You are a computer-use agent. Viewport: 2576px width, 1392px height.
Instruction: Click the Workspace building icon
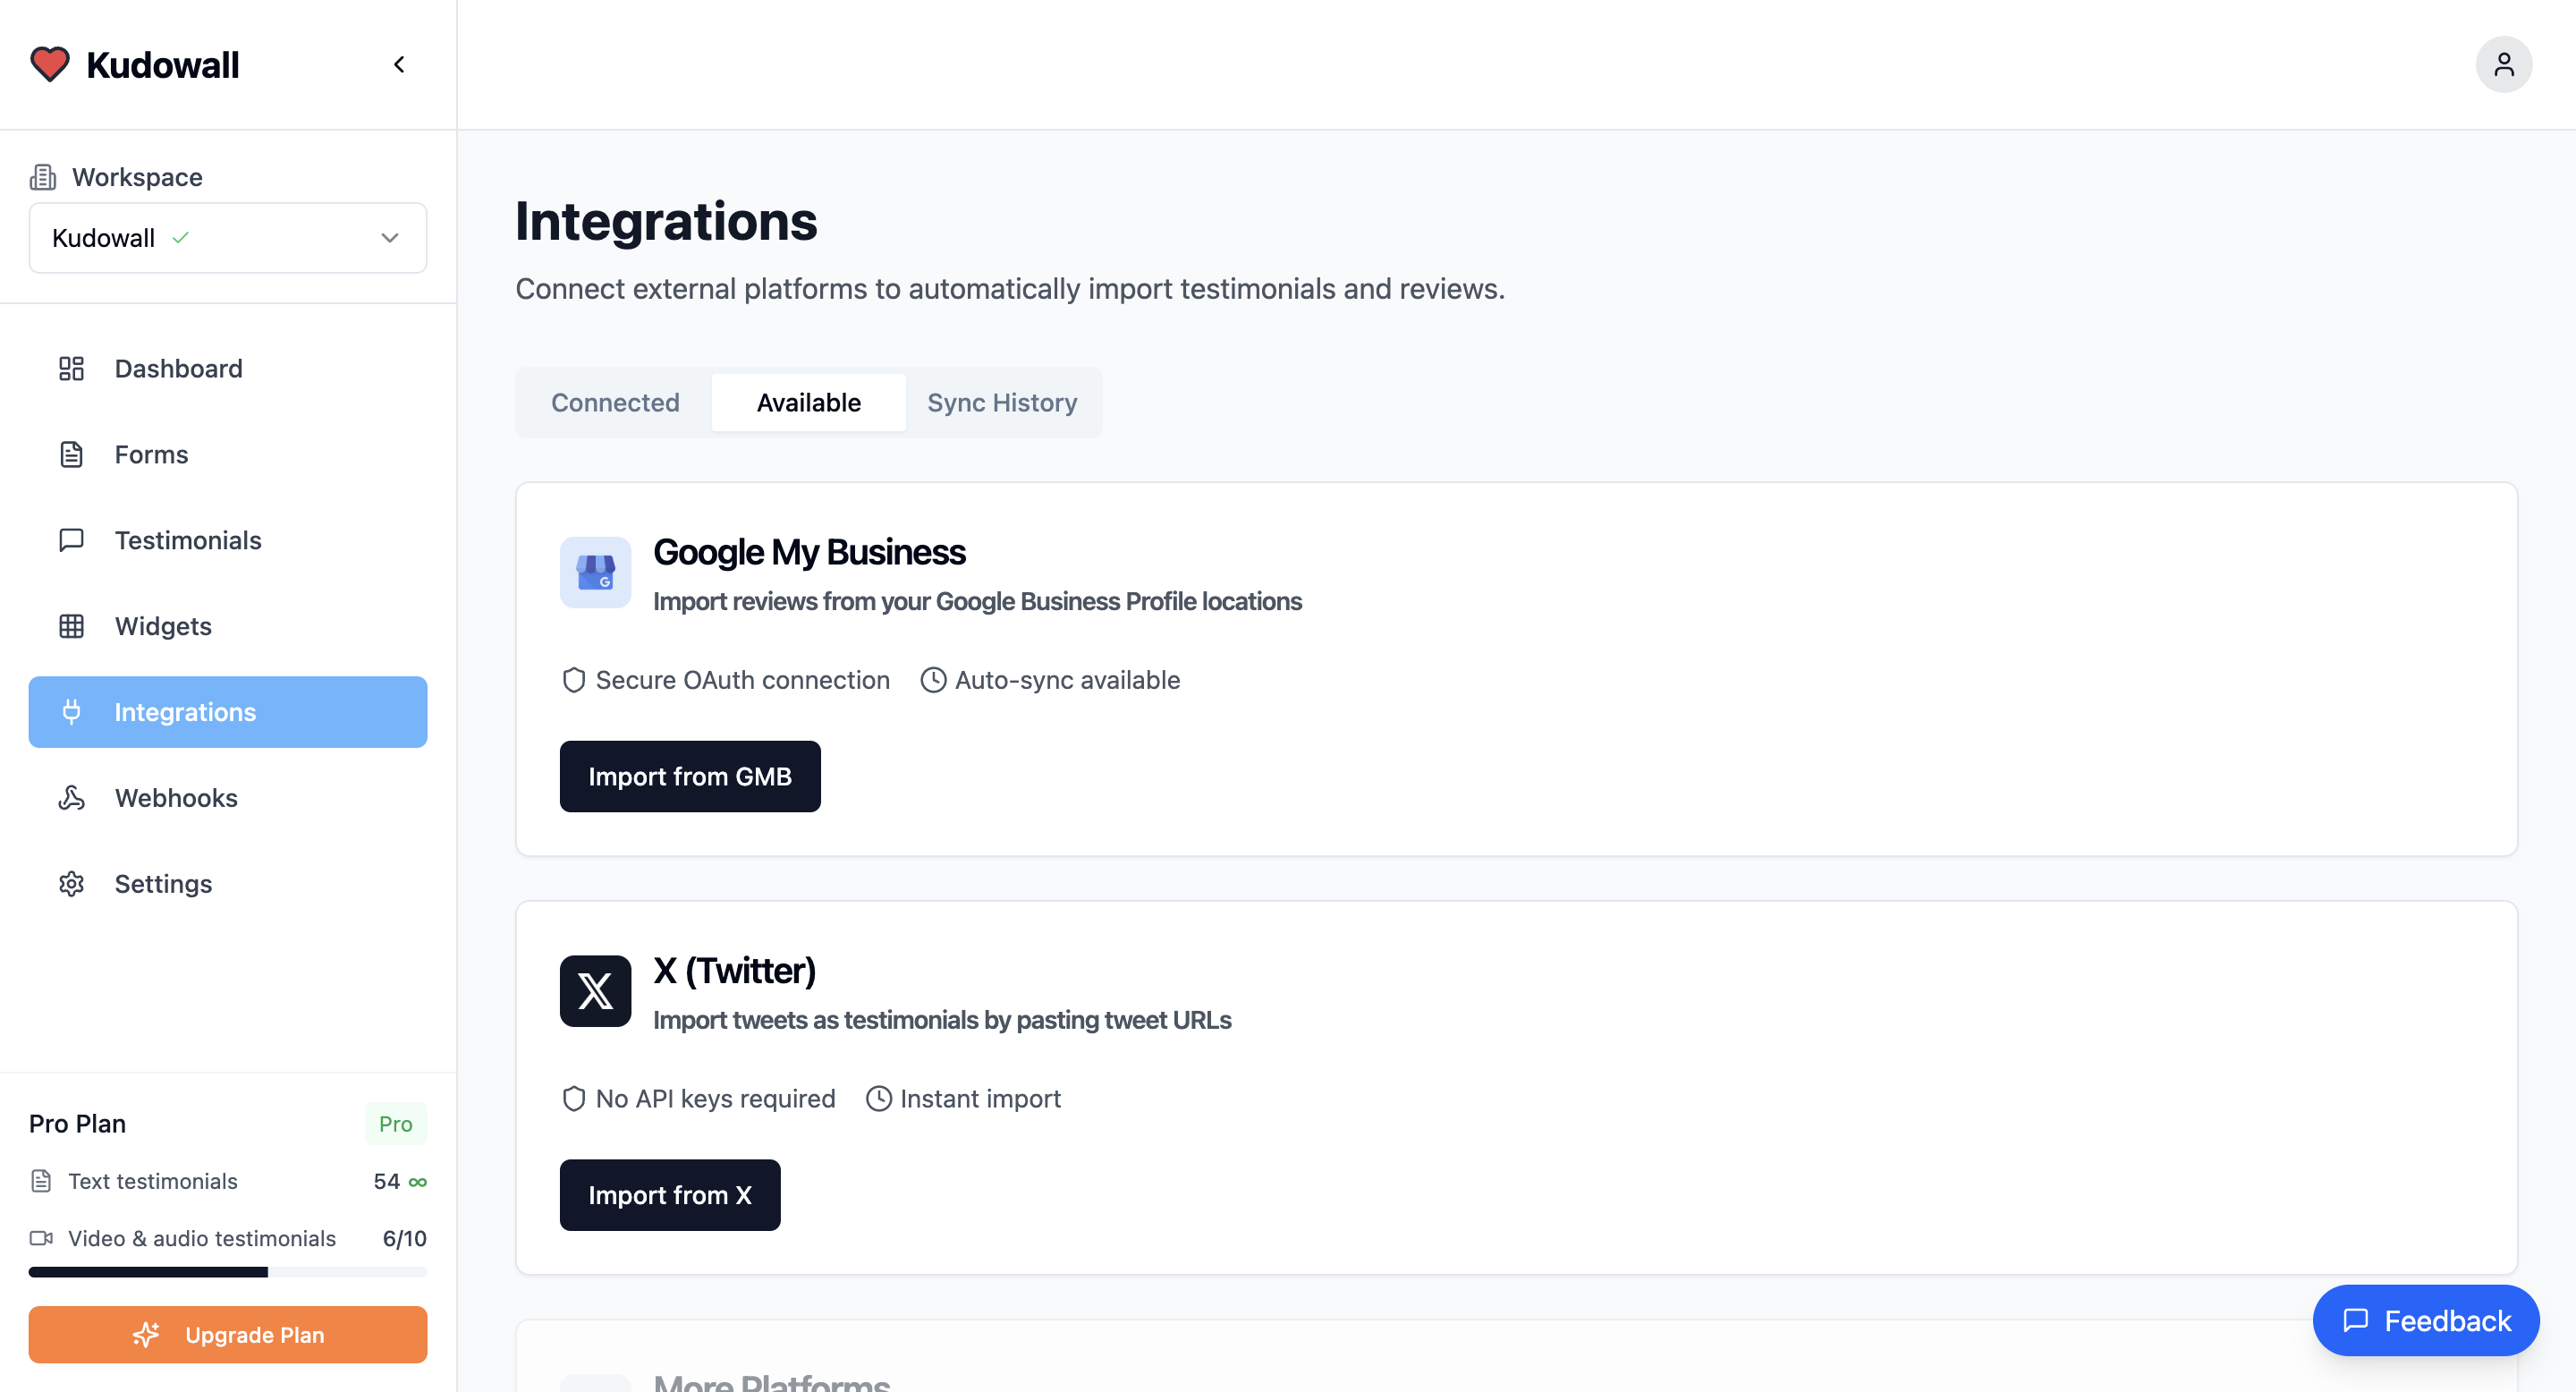coord(43,177)
